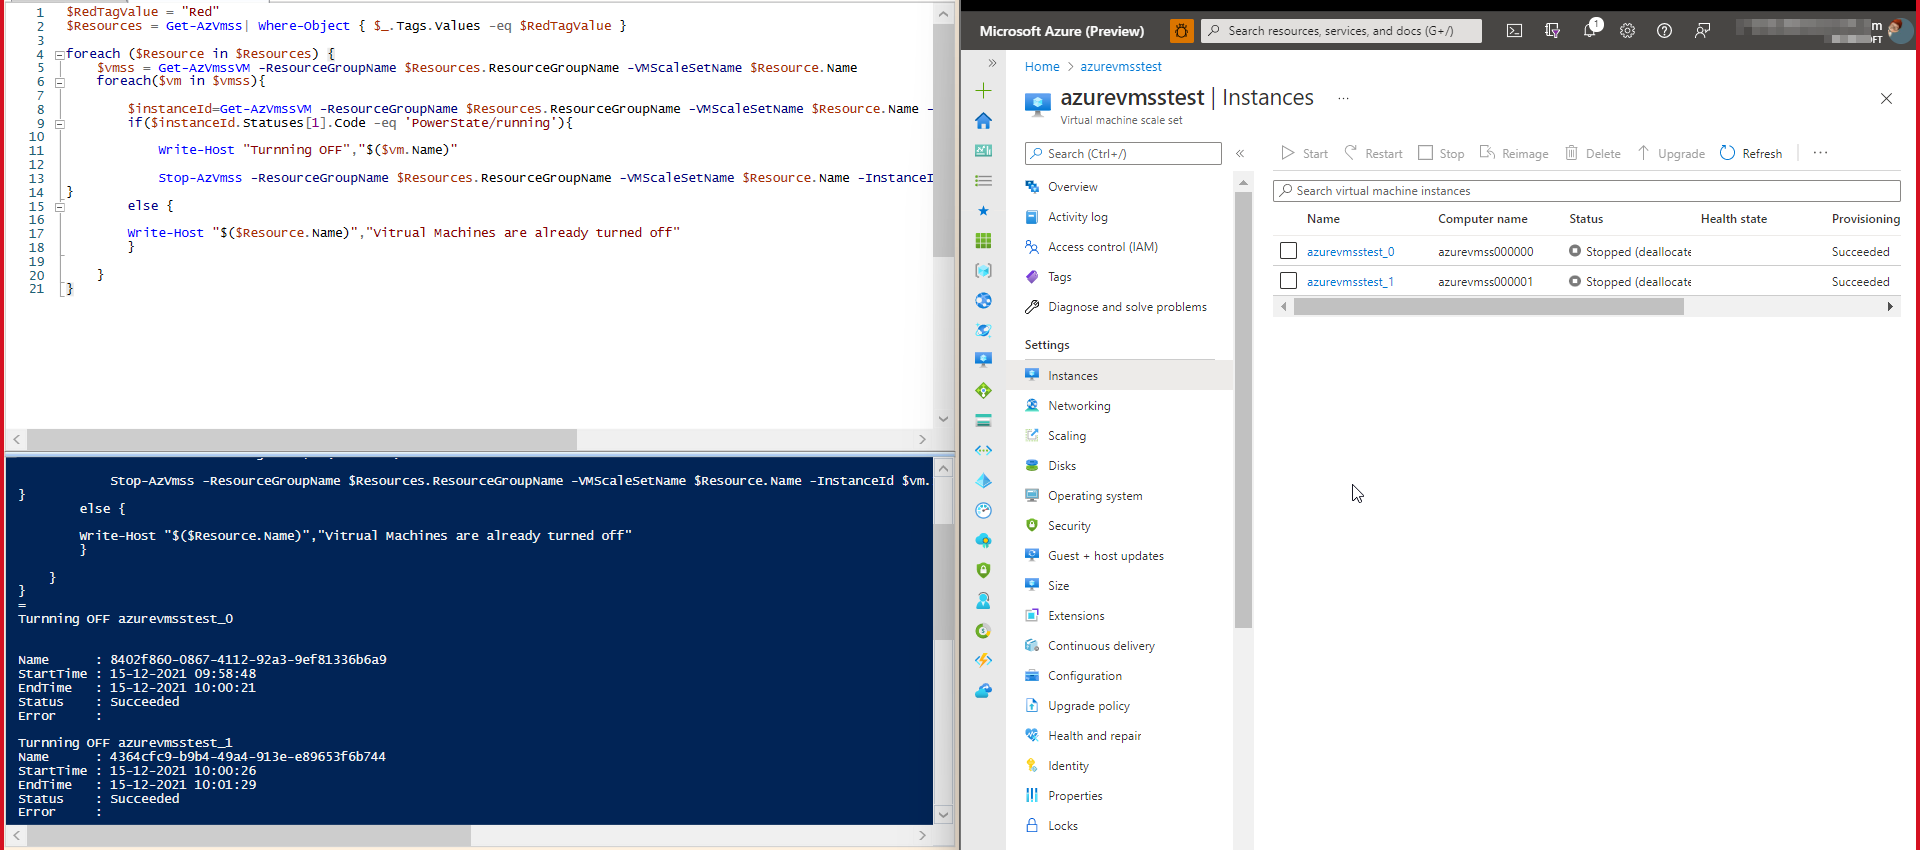1920x850 pixels.
Task: Open the ellipsis next to Instances title
Action: (1343, 98)
